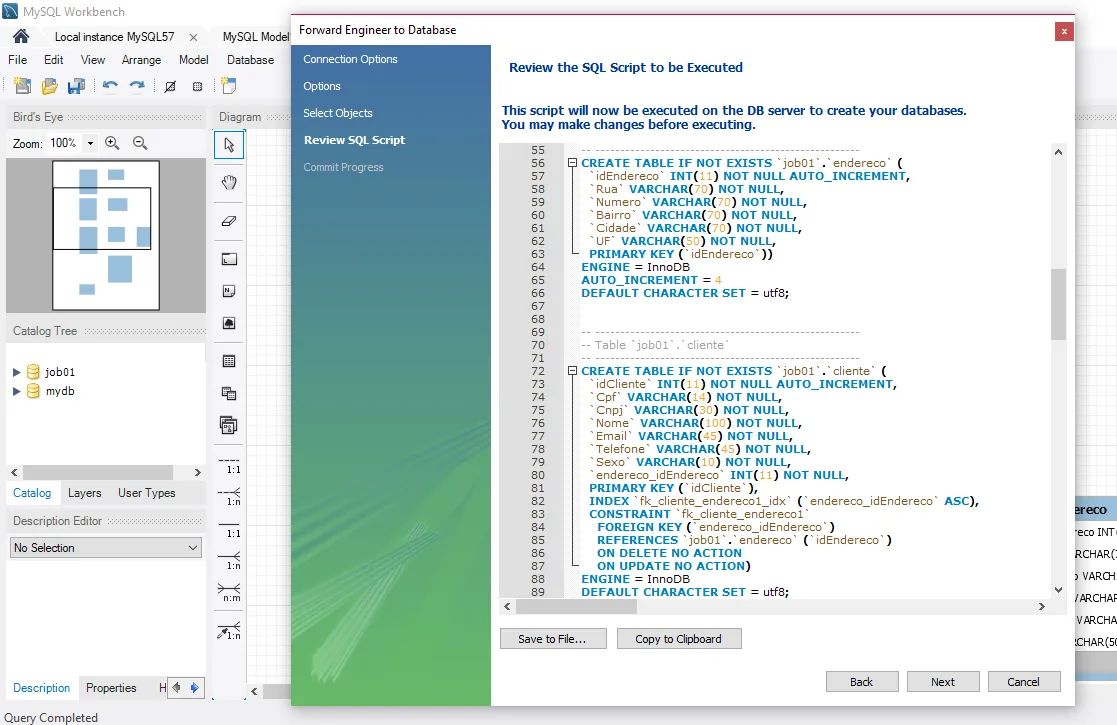This screenshot has height=725, width=1117.
Task: Redo action toolbar arrow
Action: coord(137,86)
